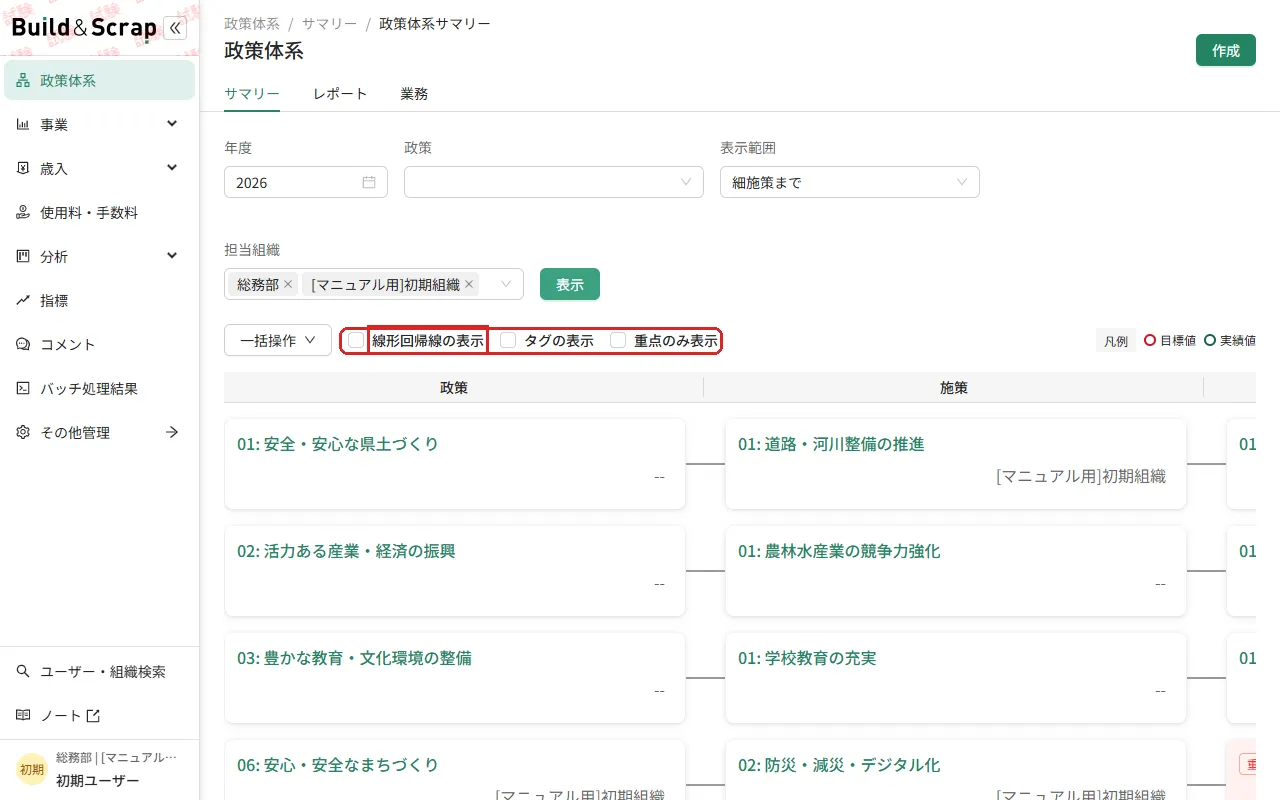Open 政策体系 in the sidebar
Screen dimensions: 1280x800
[99, 81]
